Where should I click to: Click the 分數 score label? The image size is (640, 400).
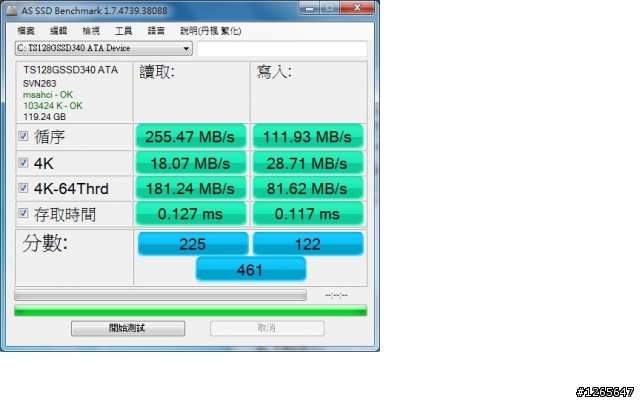45,244
